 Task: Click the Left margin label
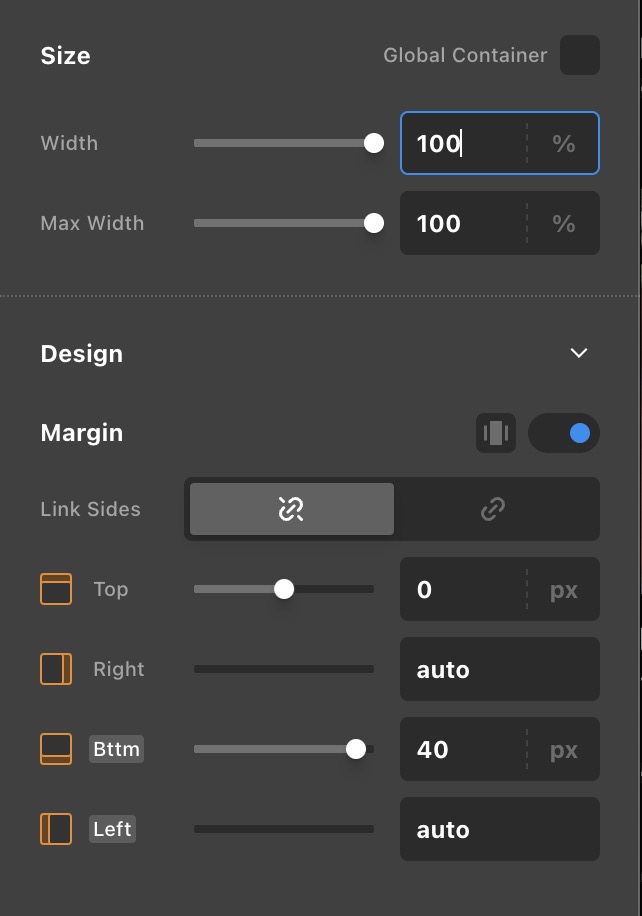[x=112, y=829]
